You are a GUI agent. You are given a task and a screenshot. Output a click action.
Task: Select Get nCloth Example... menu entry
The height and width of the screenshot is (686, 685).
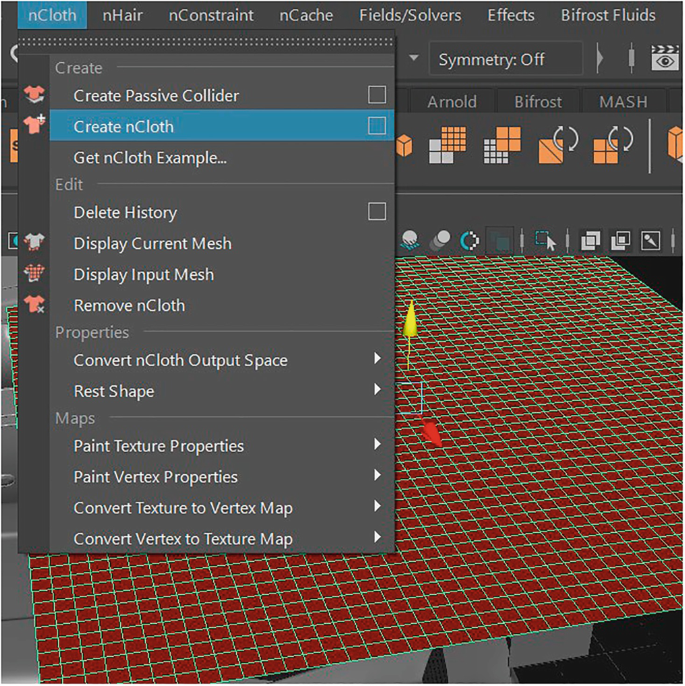coord(150,158)
